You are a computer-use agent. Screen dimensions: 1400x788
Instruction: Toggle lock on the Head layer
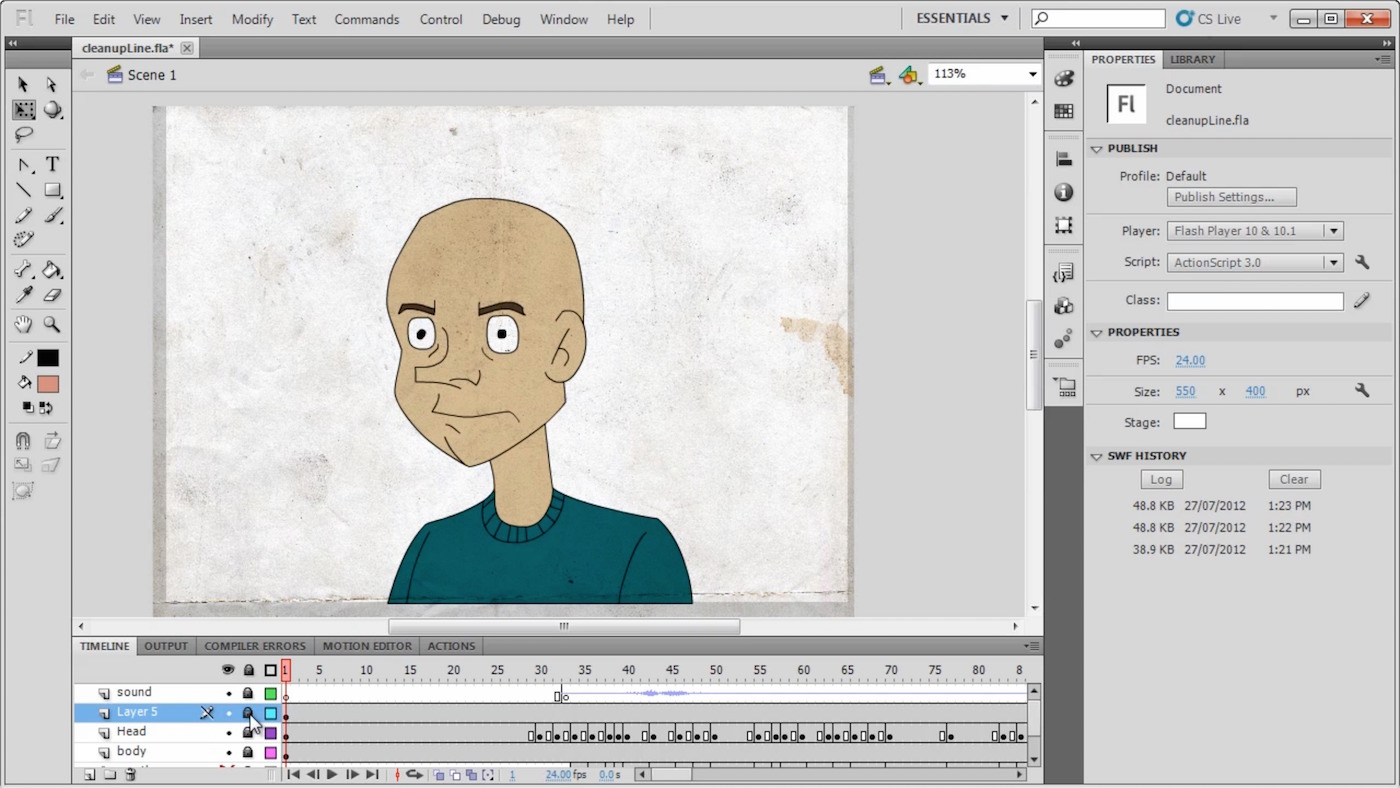248,733
